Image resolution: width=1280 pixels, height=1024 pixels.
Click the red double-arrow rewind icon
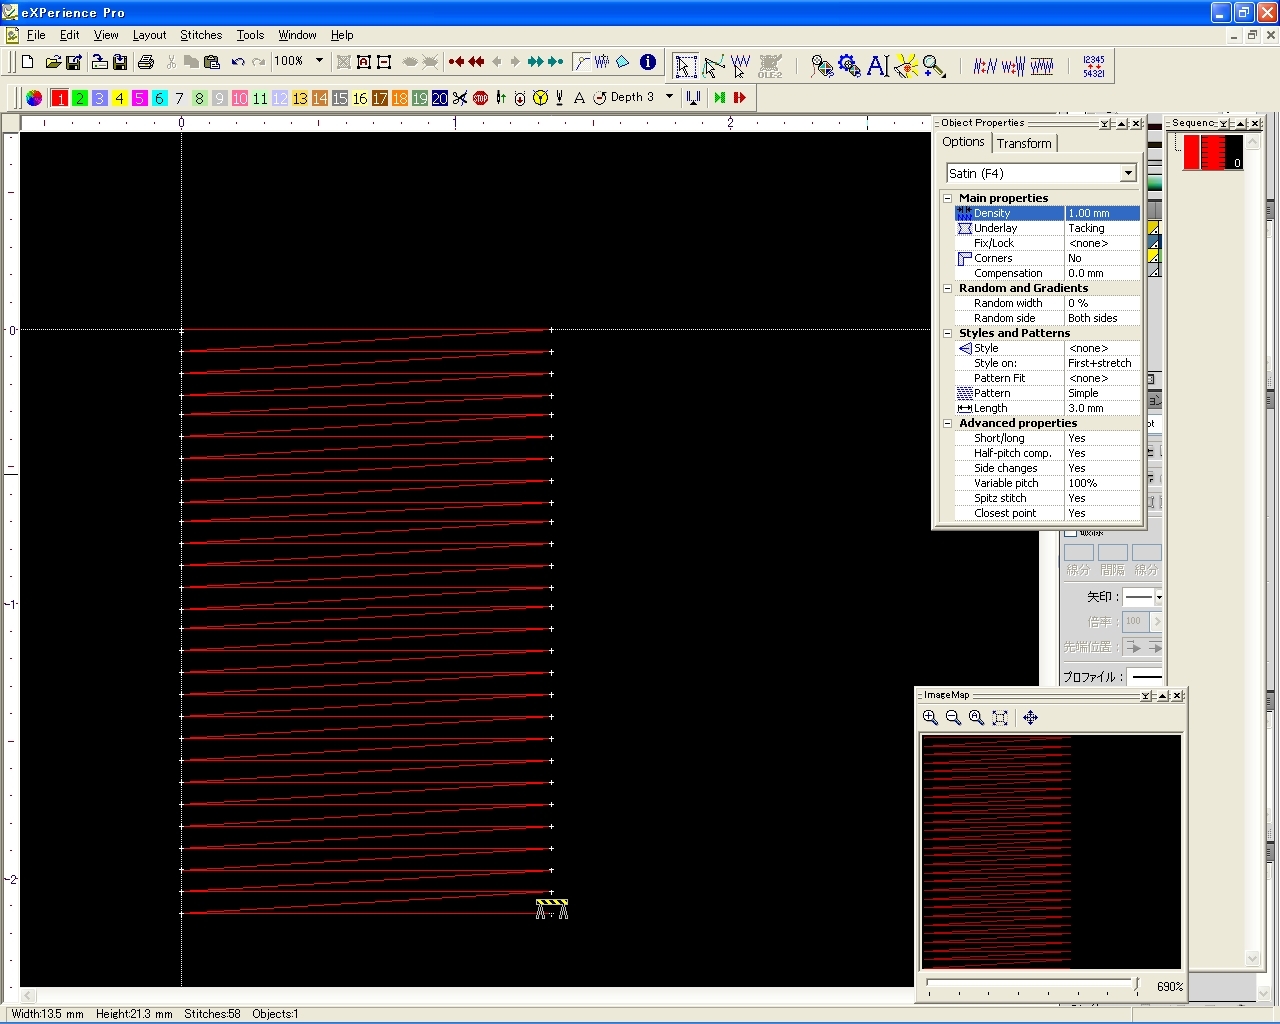[x=476, y=62]
